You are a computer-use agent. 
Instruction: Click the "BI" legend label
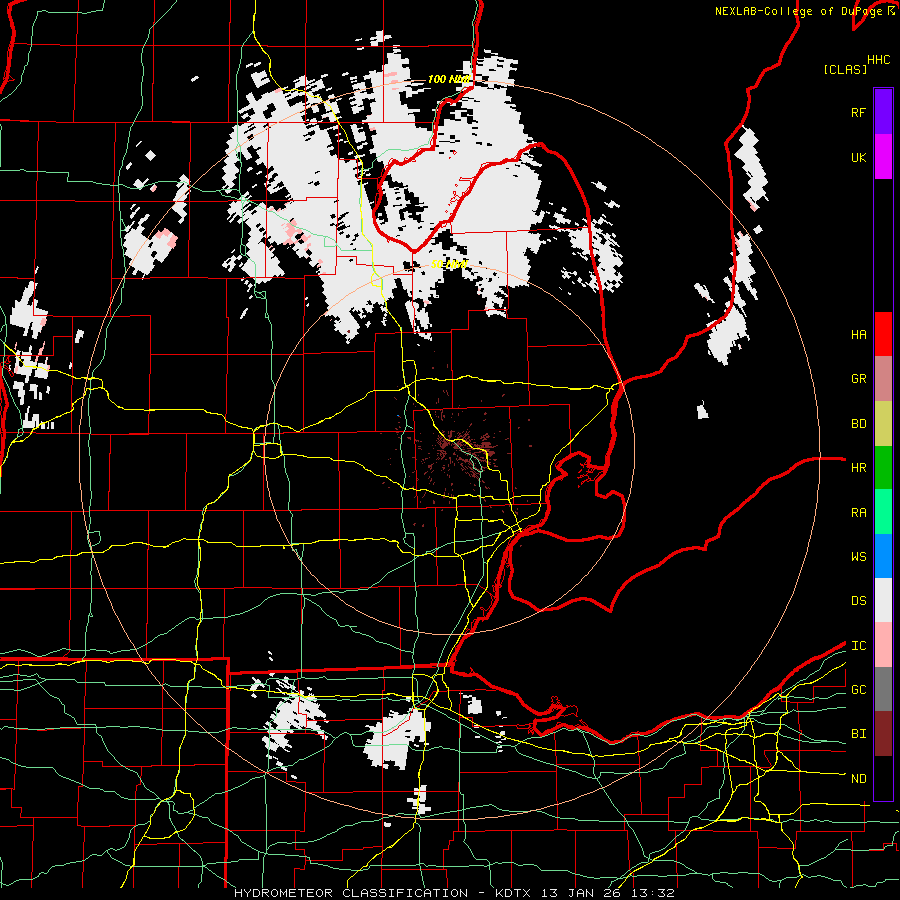(x=858, y=734)
